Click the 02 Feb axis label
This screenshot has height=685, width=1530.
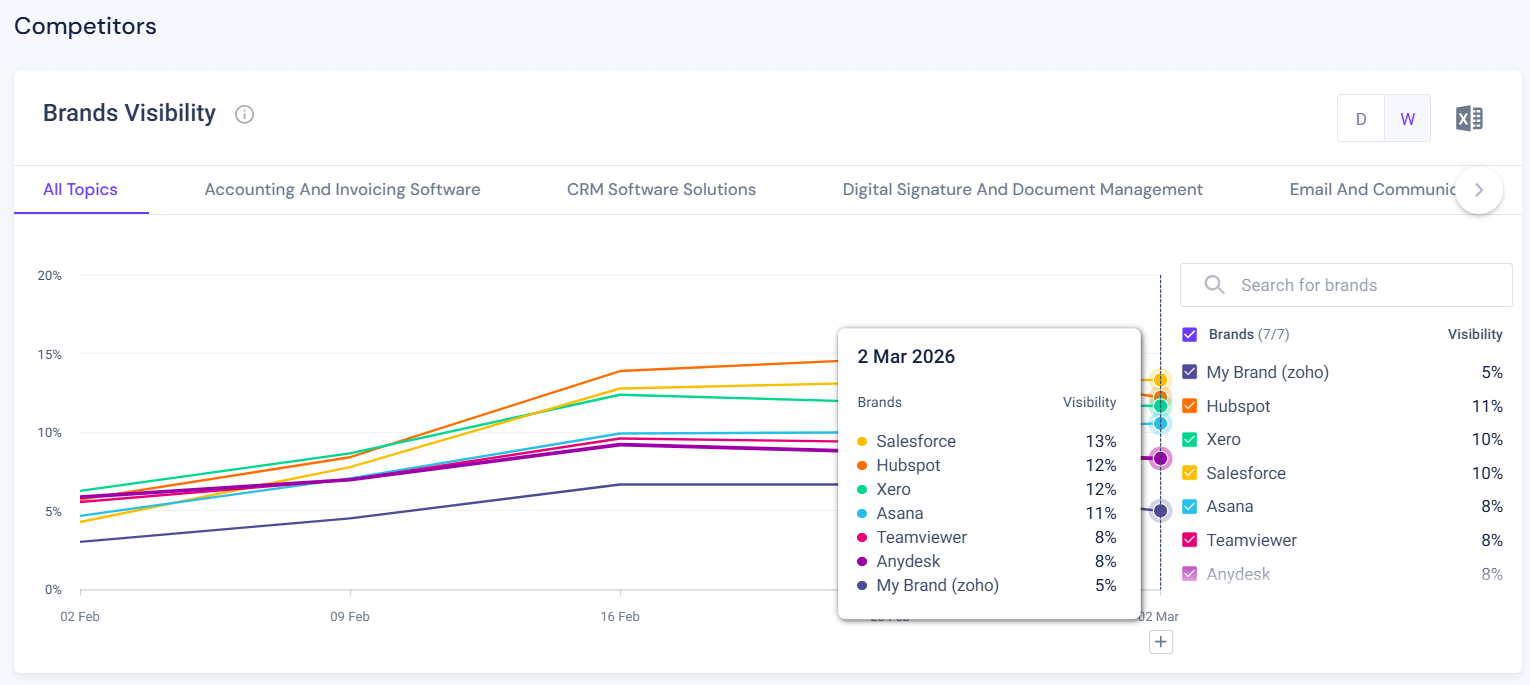[x=80, y=617]
